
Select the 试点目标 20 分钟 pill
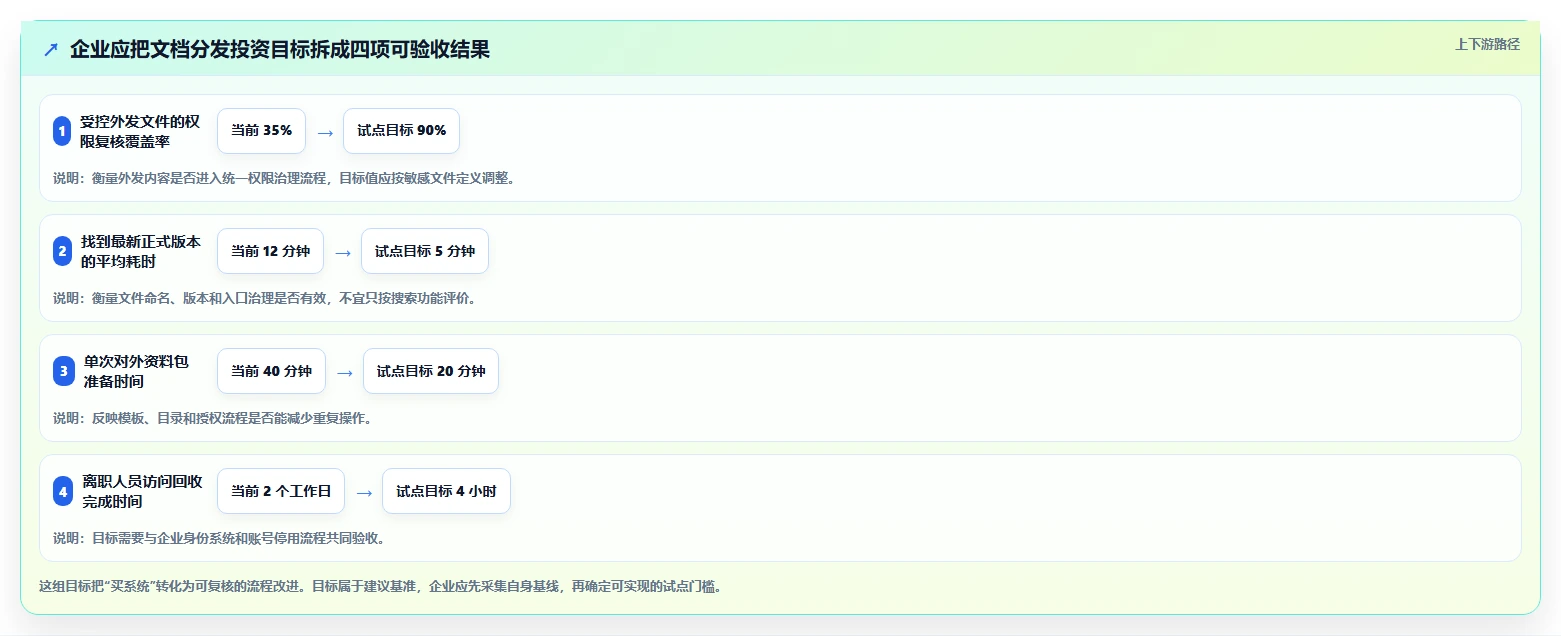(x=431, y=371)
